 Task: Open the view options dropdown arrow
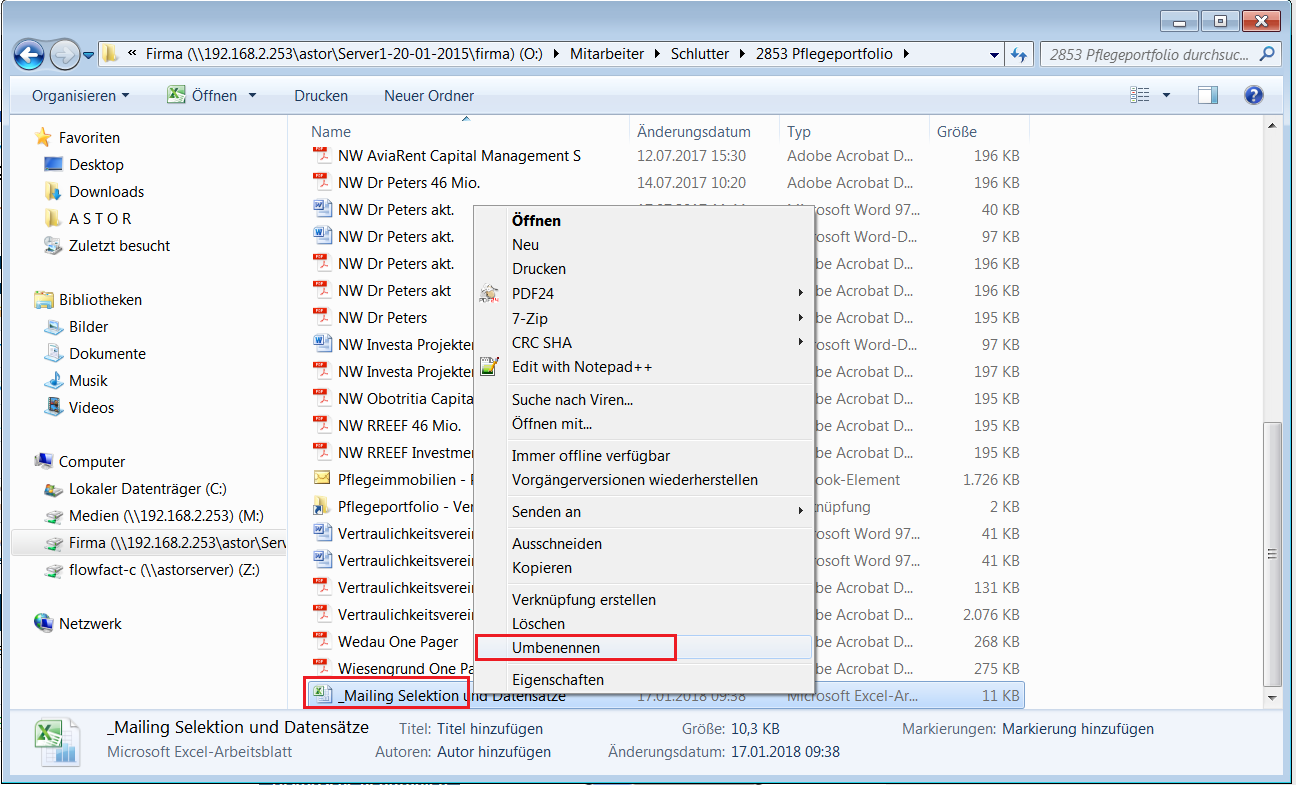pyautogui.click(x=1166, y=96)
